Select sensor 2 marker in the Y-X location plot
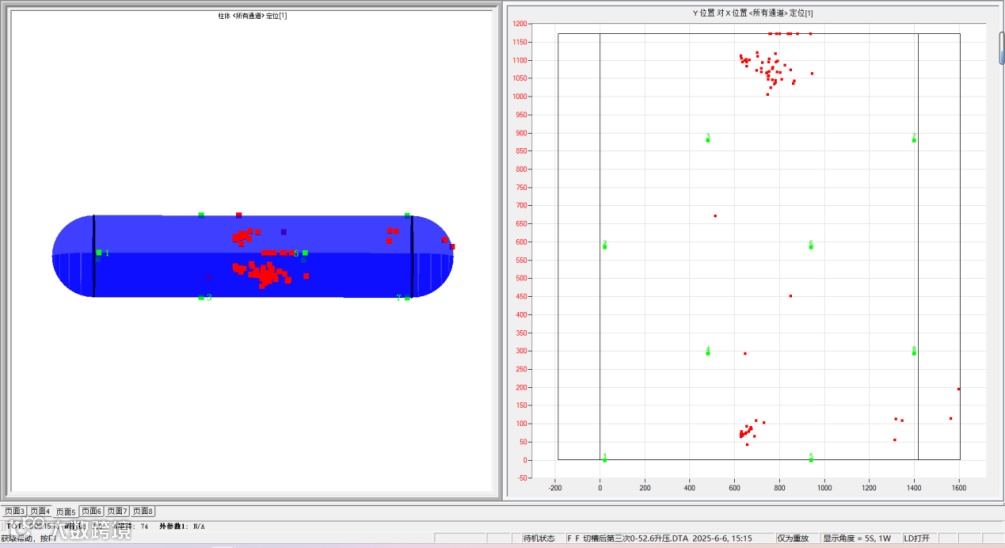1005x548 pixels. coord(604,246)
